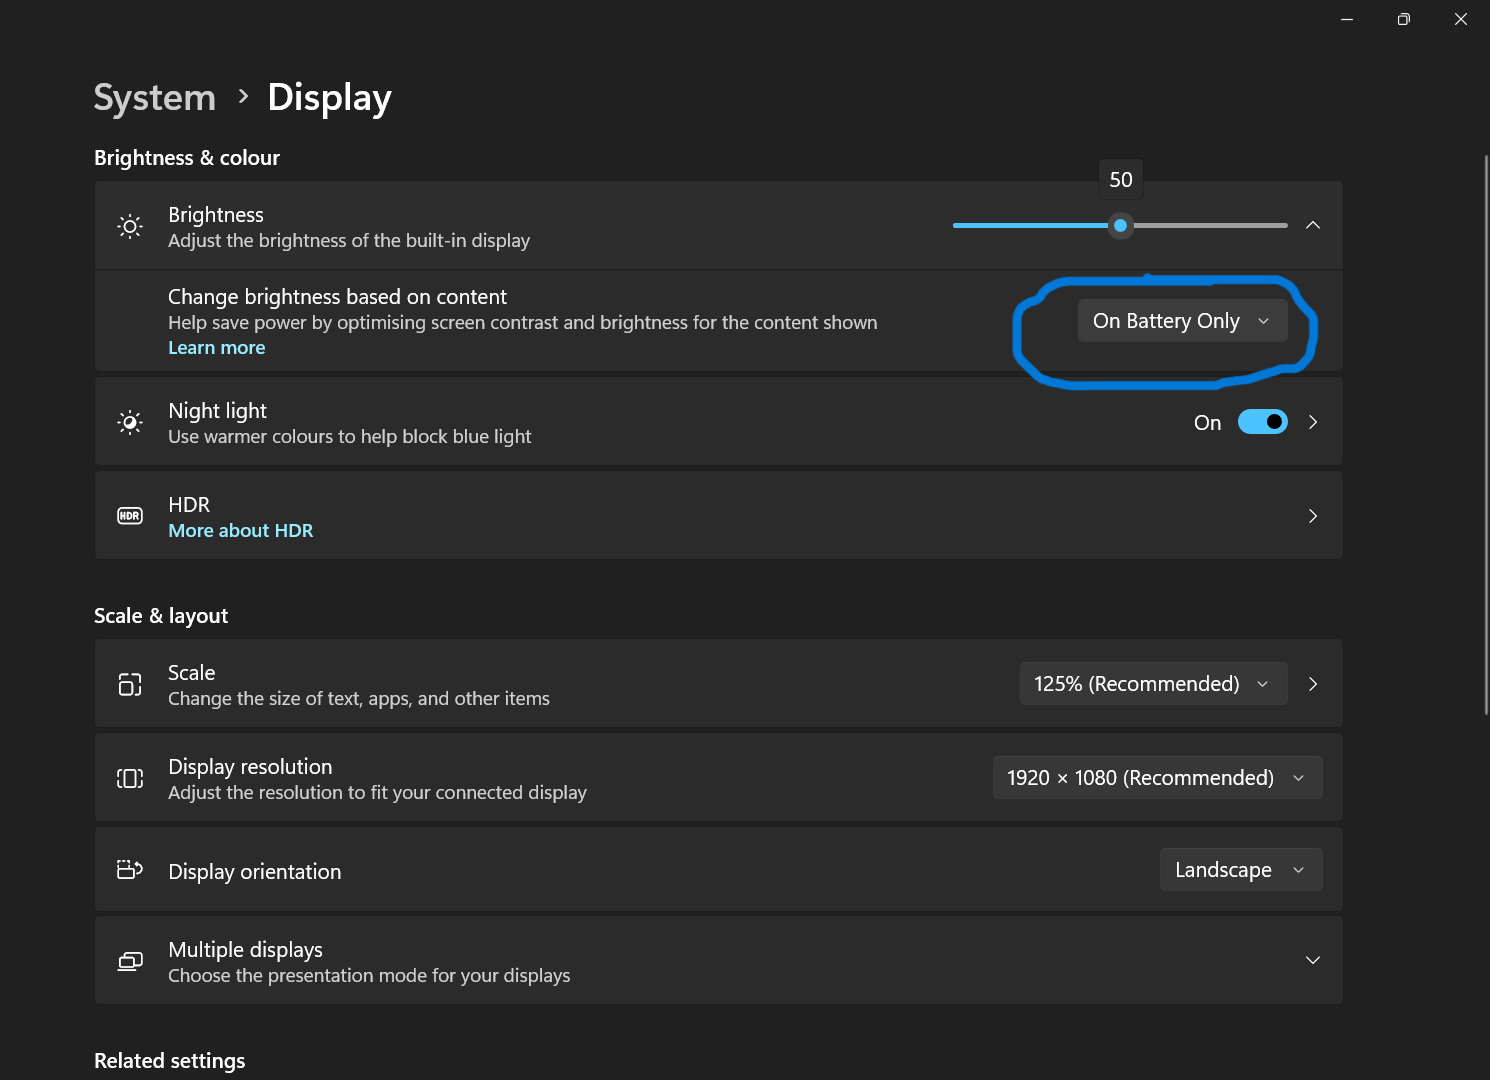
Task: Open the More about HDR link
Action: 241,531
